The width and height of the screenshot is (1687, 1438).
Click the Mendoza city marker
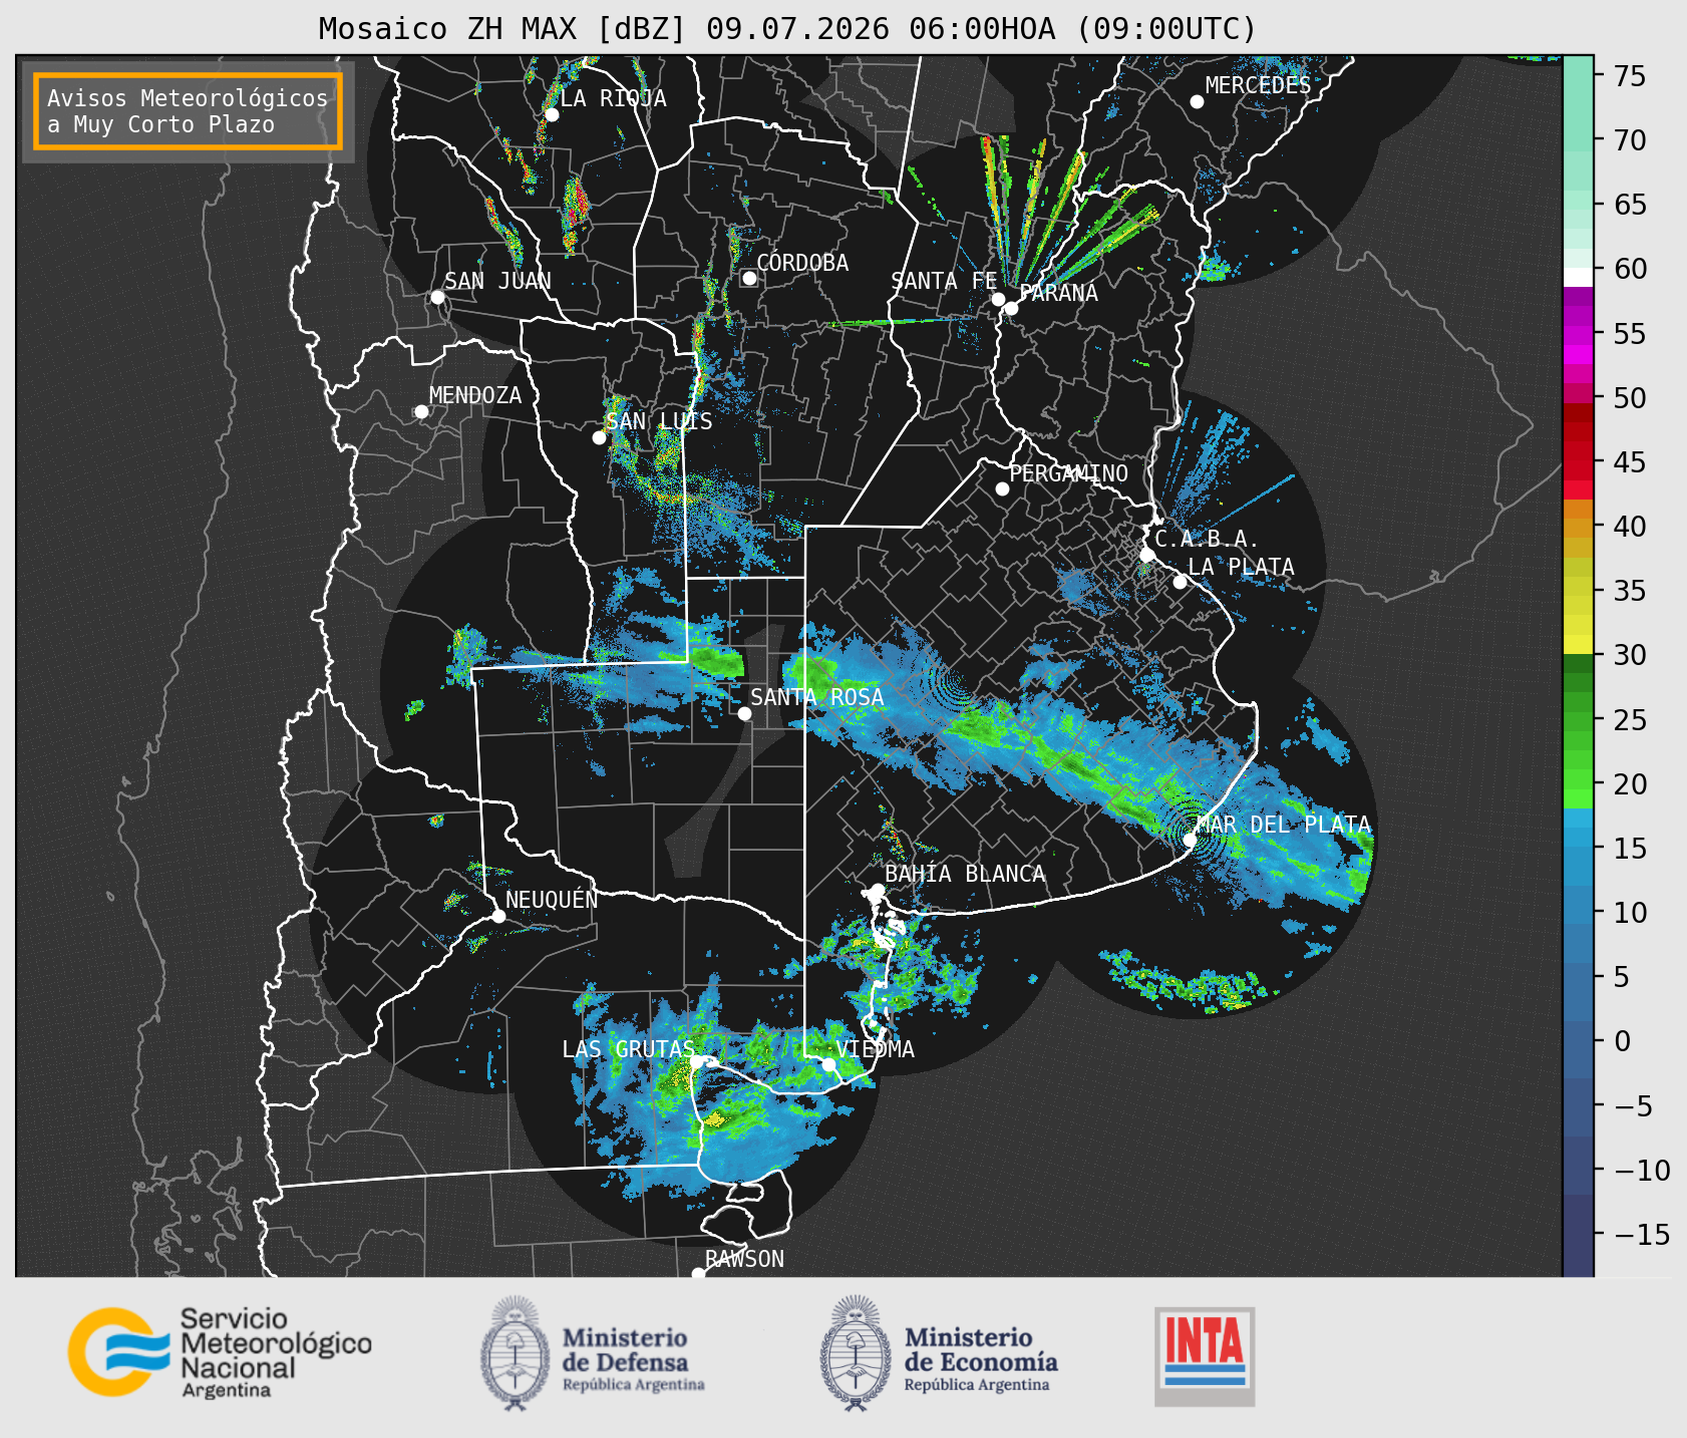click(x=422, y=412)
